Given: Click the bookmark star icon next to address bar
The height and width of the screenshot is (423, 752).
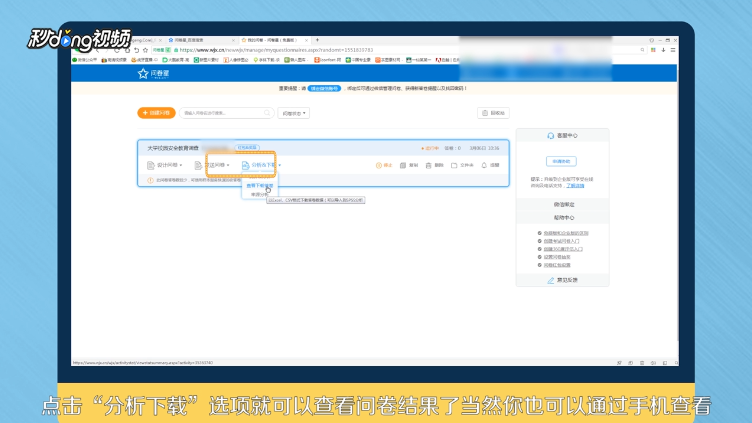Looking at the screenshot, I should (145, 50).
